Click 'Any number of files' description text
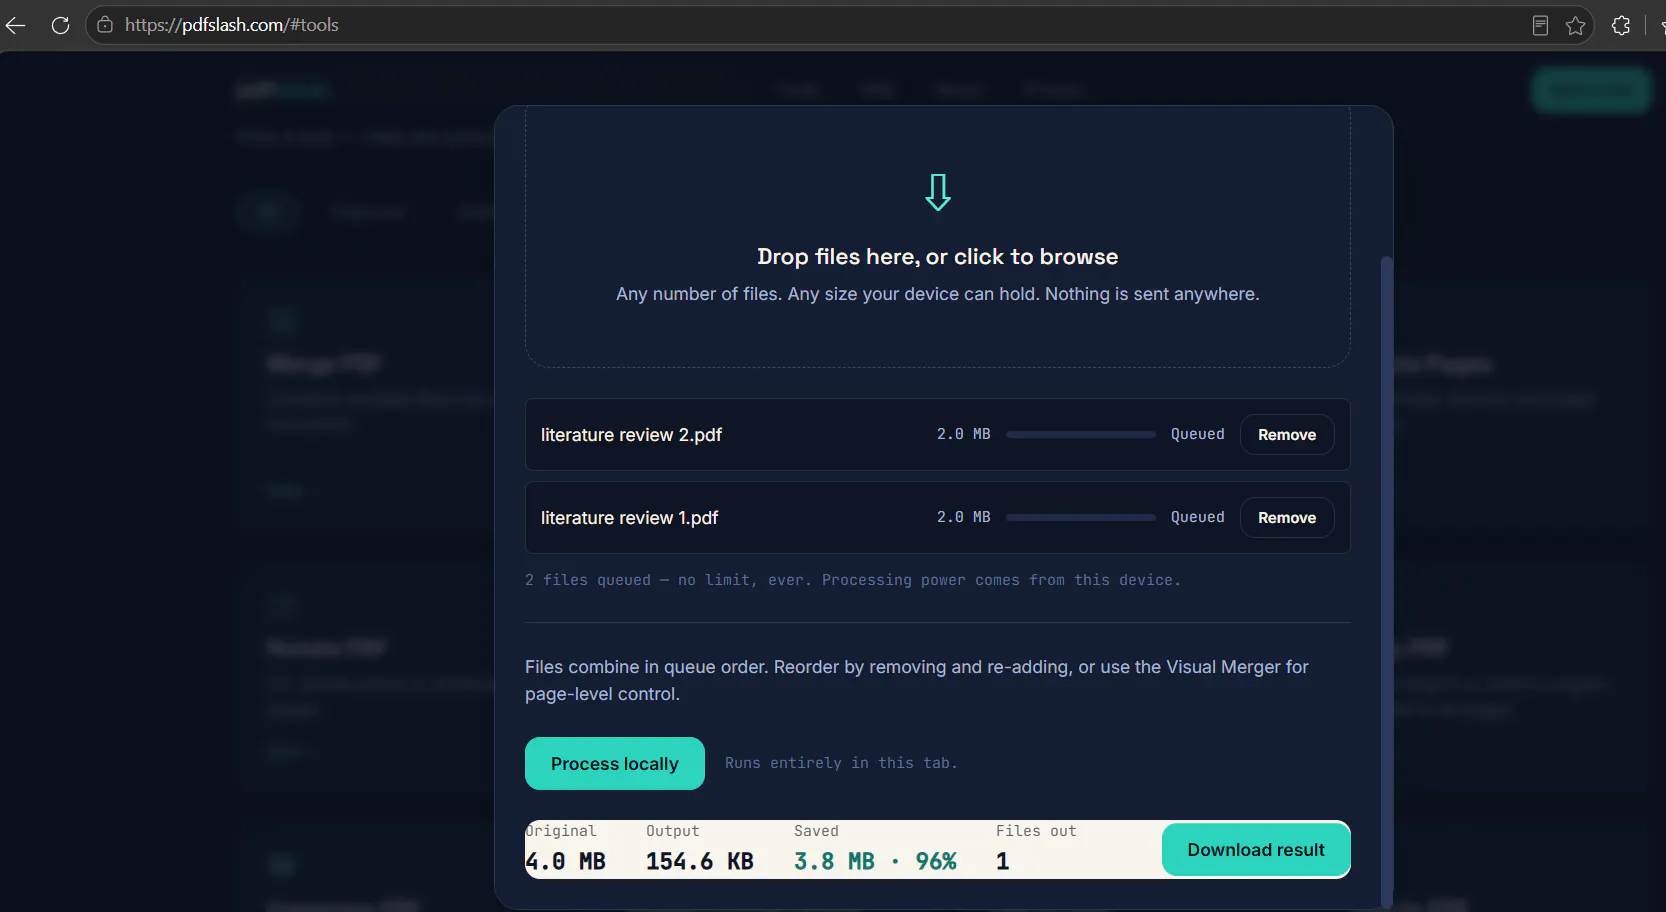1666x912 pixels. pyautogui.click(x=938, y=294)
